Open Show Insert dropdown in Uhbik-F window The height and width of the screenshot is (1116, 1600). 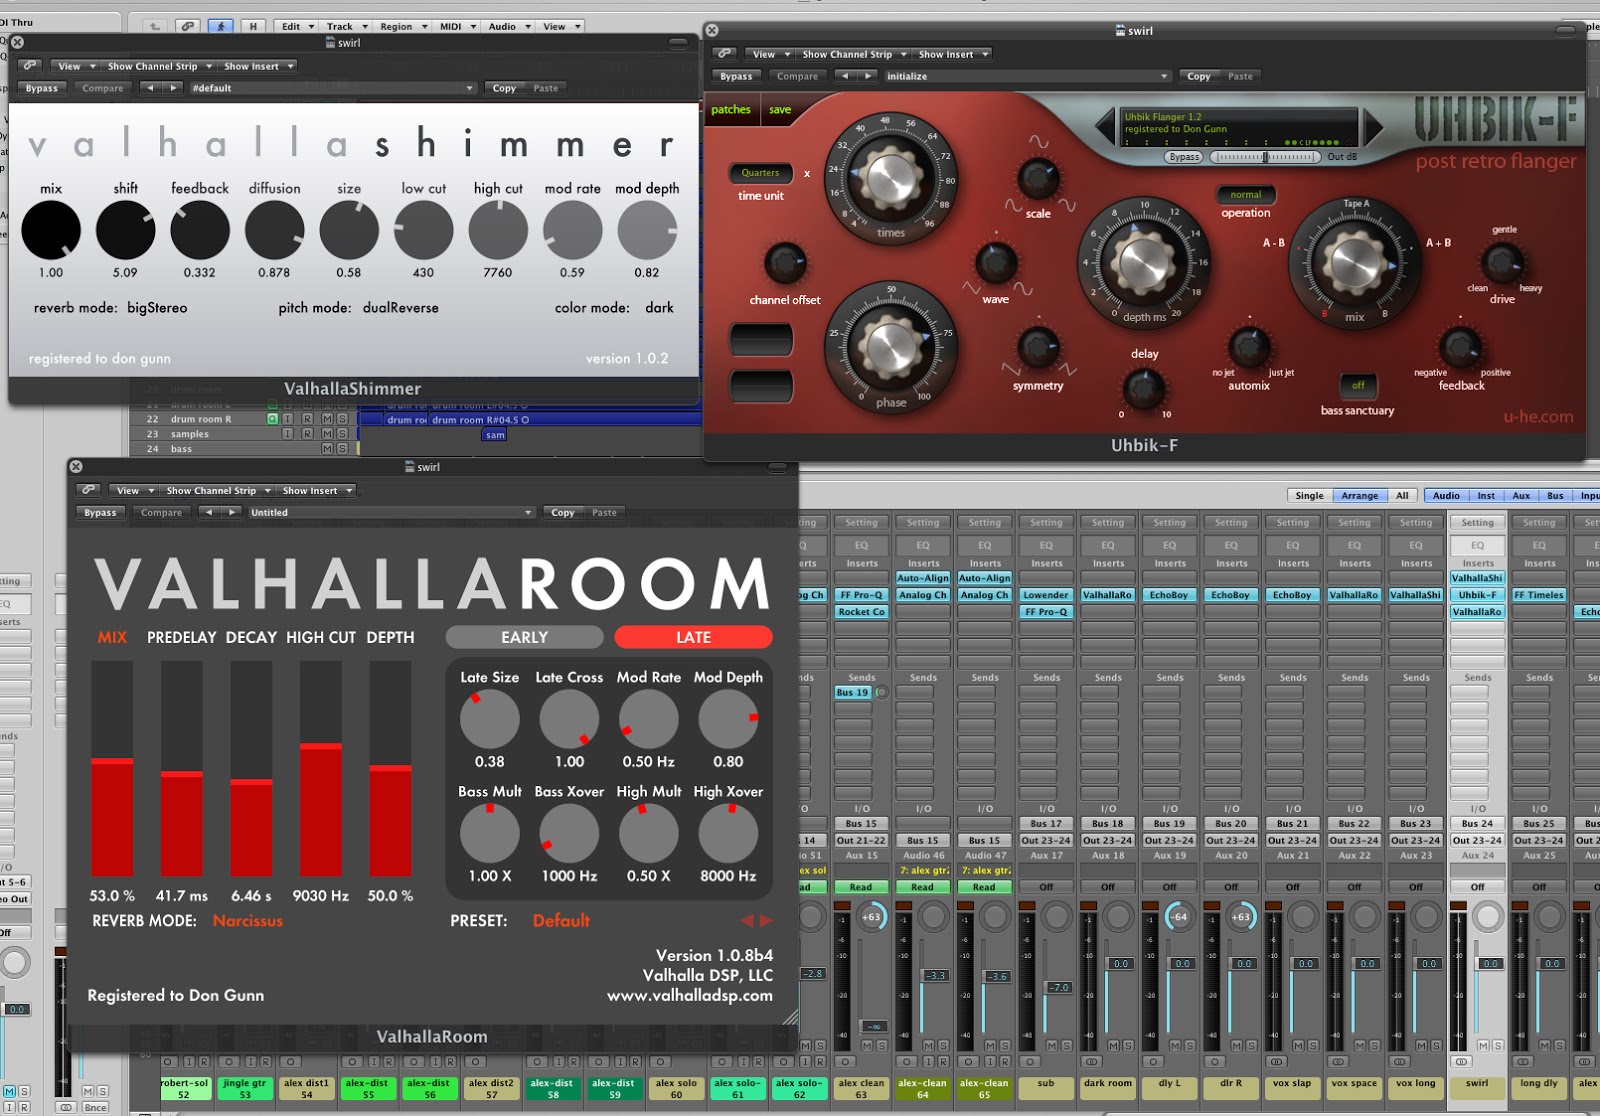(x=953, y=54)
